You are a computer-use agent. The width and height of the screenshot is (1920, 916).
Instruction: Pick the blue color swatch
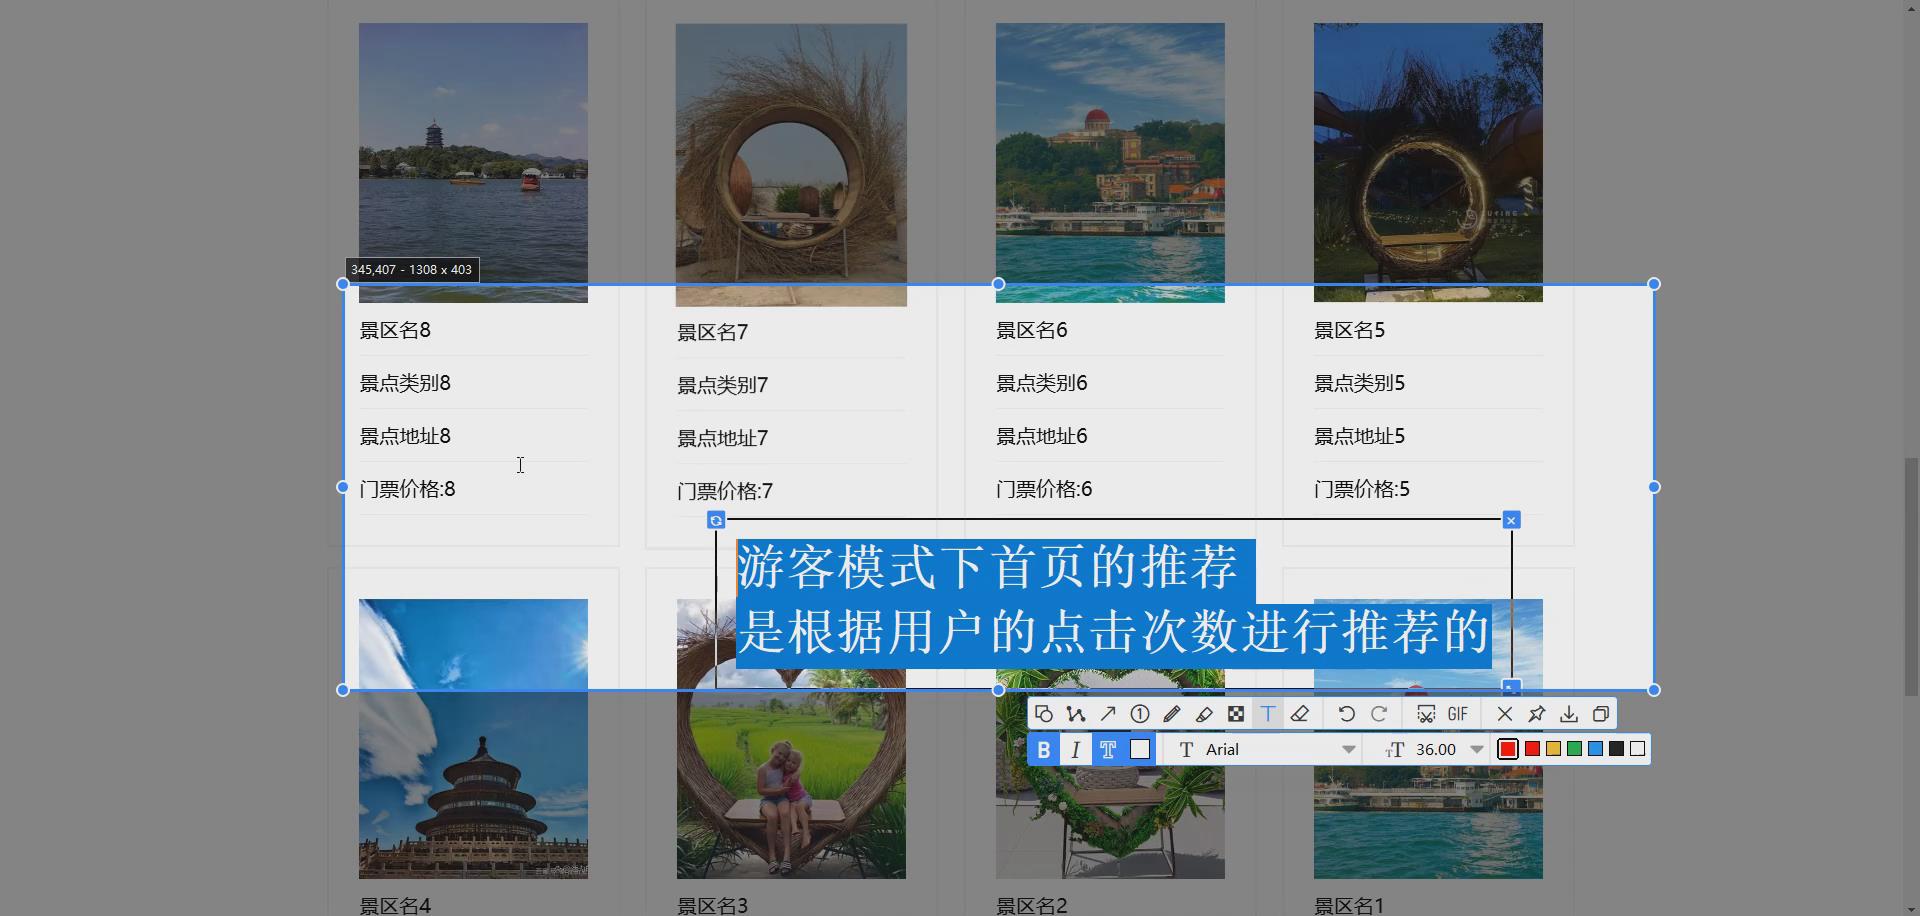(1595, 749)
